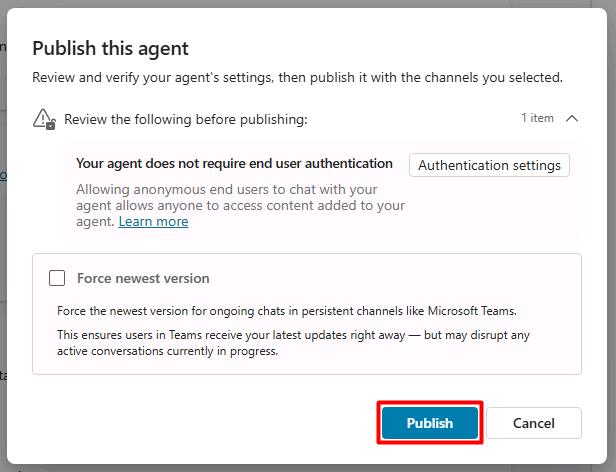Follow the Learn more link
Viewport: 616px width, 472px height.
coord(153,222)
